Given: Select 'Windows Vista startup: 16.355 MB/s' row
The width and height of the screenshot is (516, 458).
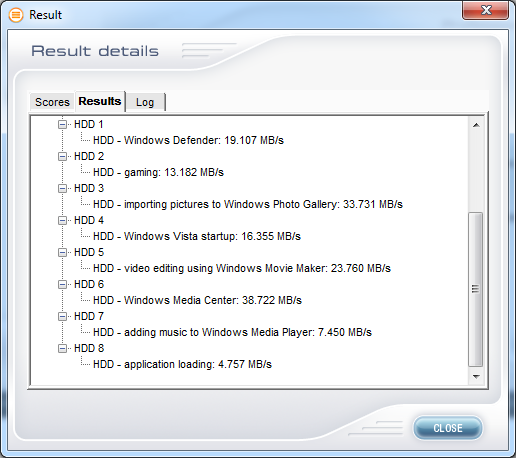Looking at the screenshot, I should [x=197, y=236].
